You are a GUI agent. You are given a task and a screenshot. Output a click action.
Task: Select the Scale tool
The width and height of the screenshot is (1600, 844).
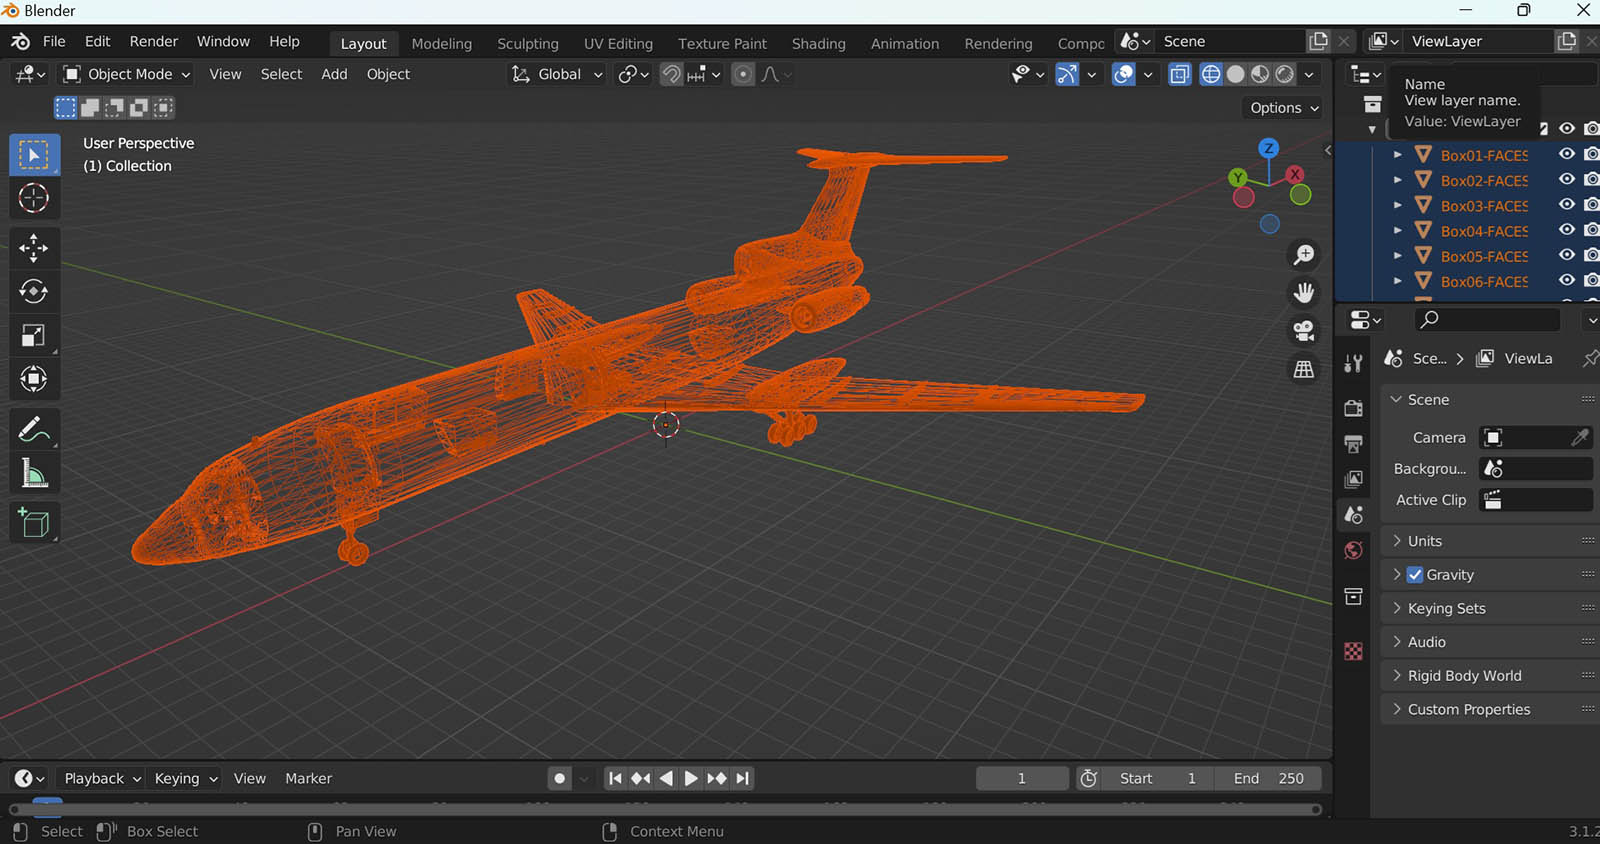34,335
